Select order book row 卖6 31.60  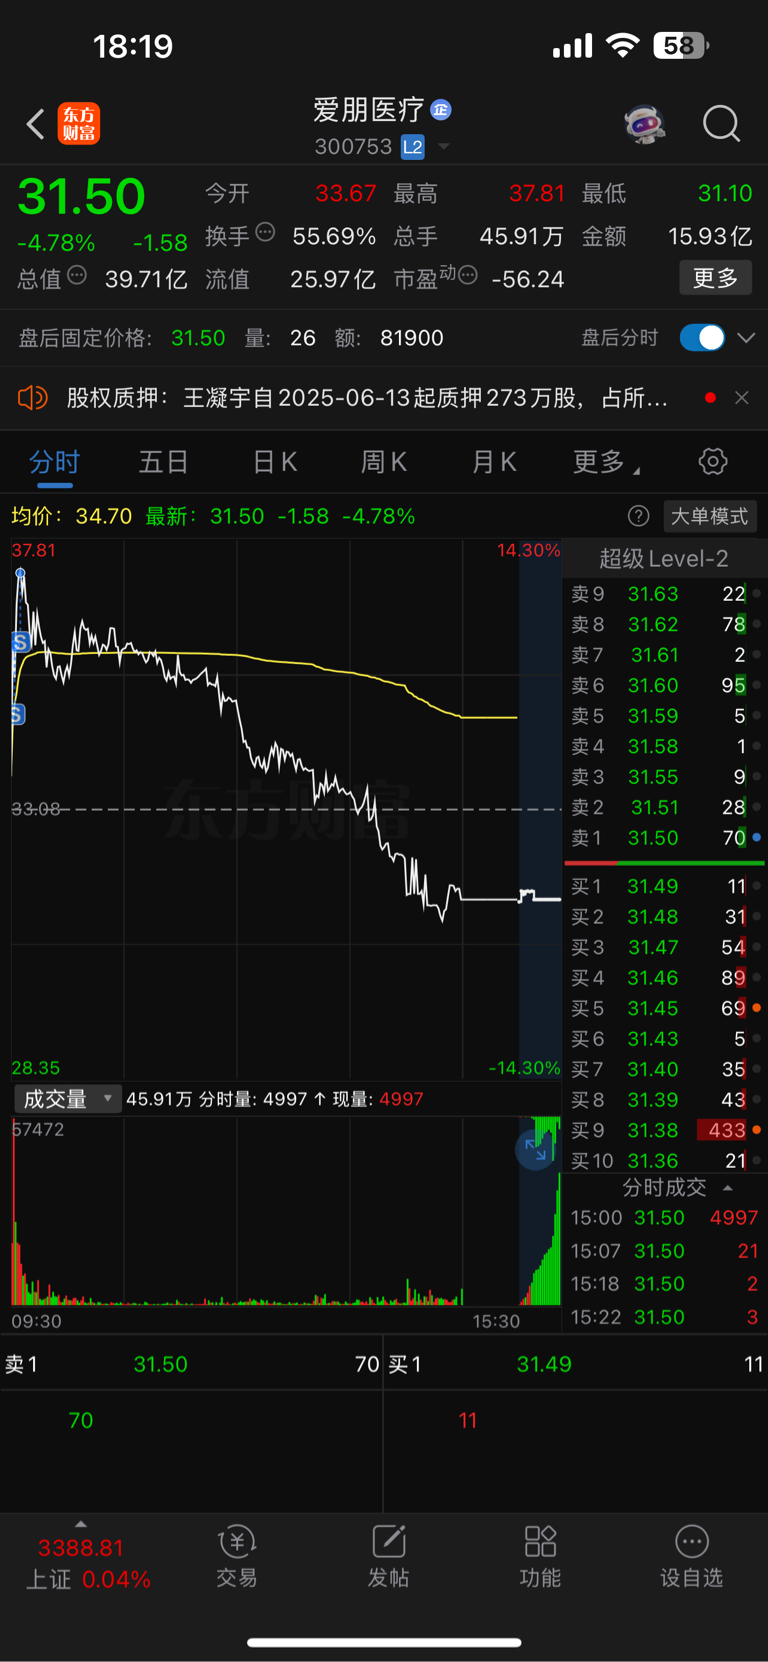(x=664, y=685)
